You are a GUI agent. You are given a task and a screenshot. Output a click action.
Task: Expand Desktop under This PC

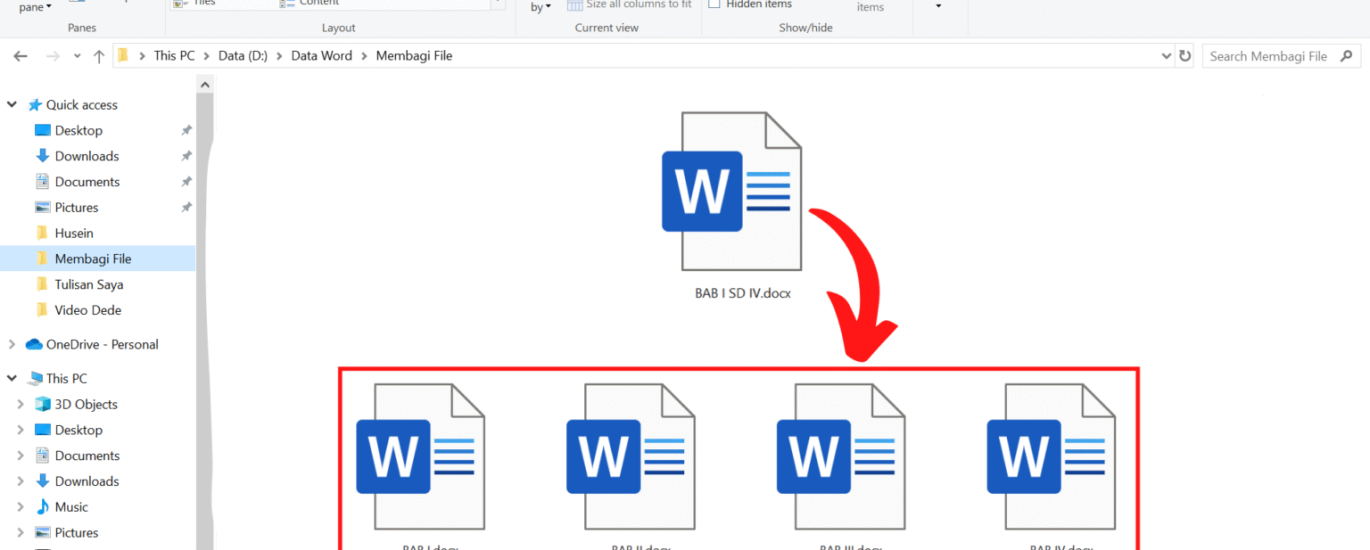coord(20,430)
